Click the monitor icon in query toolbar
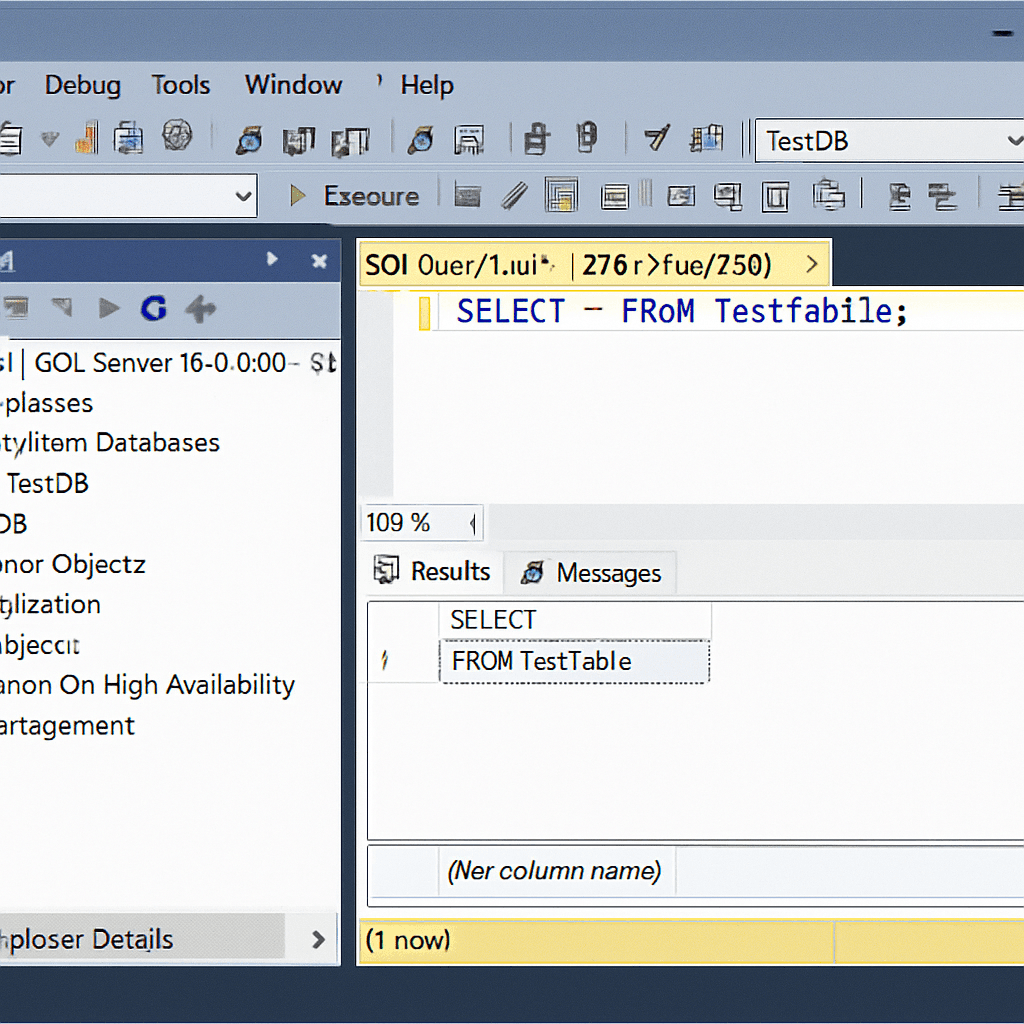 click(728, 196)
